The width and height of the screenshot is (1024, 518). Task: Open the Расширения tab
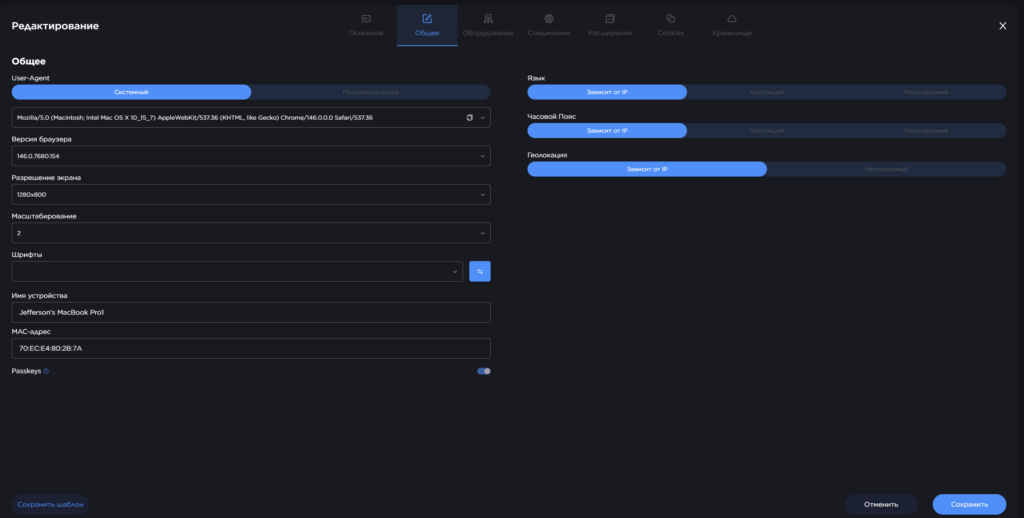(610, 25)
